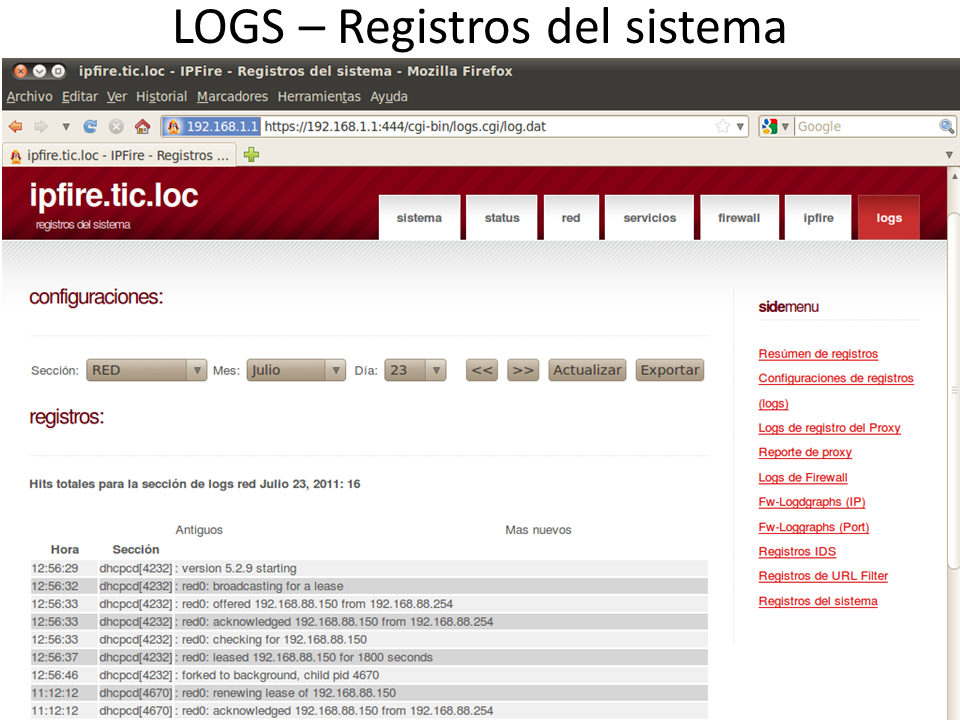Screen dimensions: 960x720
Task: Click the browser reload icon
Action: click(x=90, y=127)
